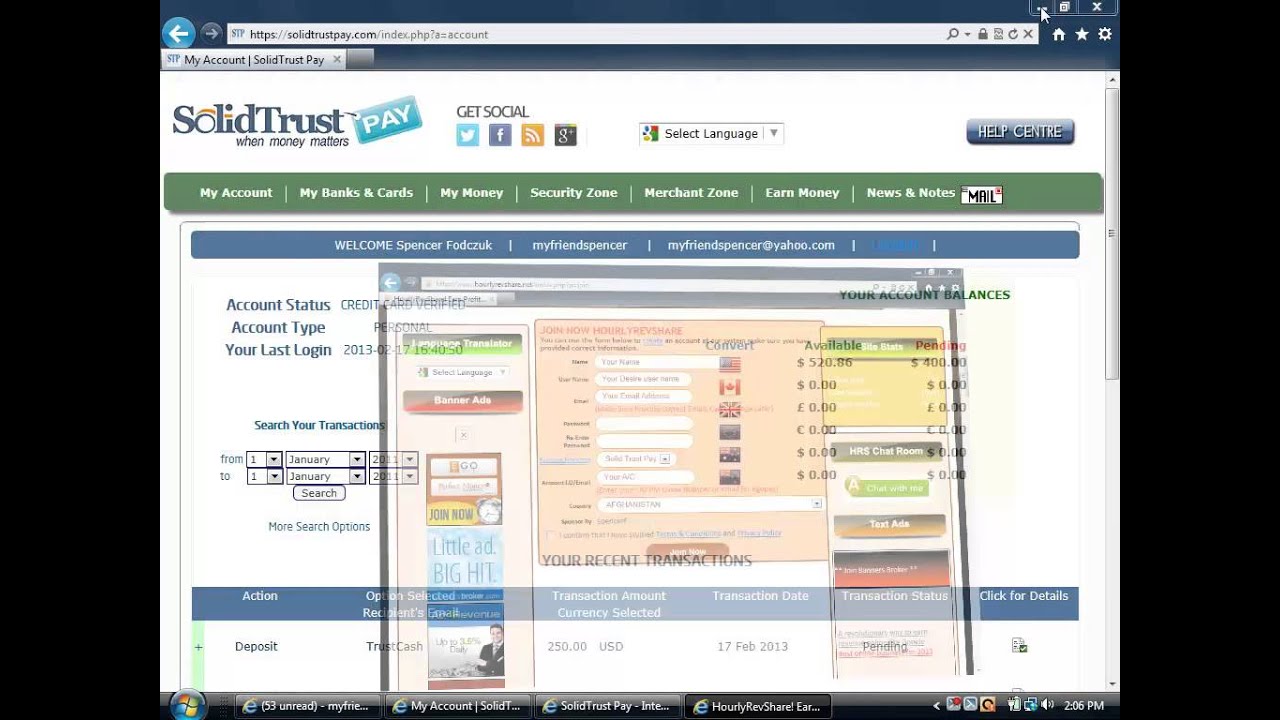Click the SolidTrust Pay logo
1280x720 pixels.
pyautogui.click(x=297, y=122)
